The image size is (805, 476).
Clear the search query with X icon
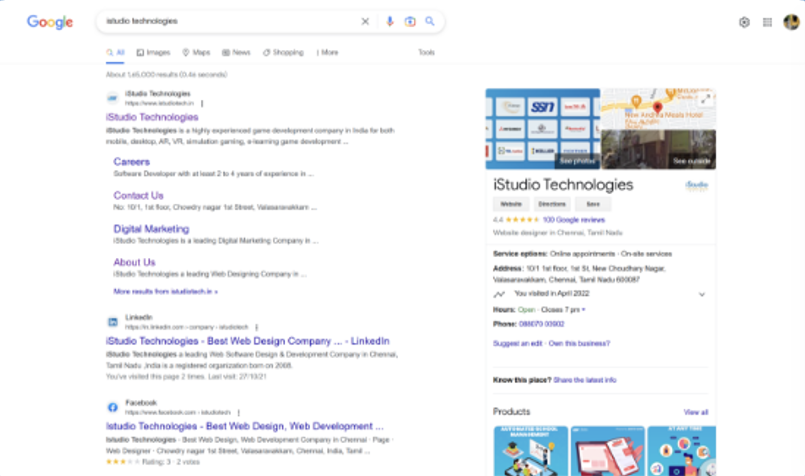point(365,22)
